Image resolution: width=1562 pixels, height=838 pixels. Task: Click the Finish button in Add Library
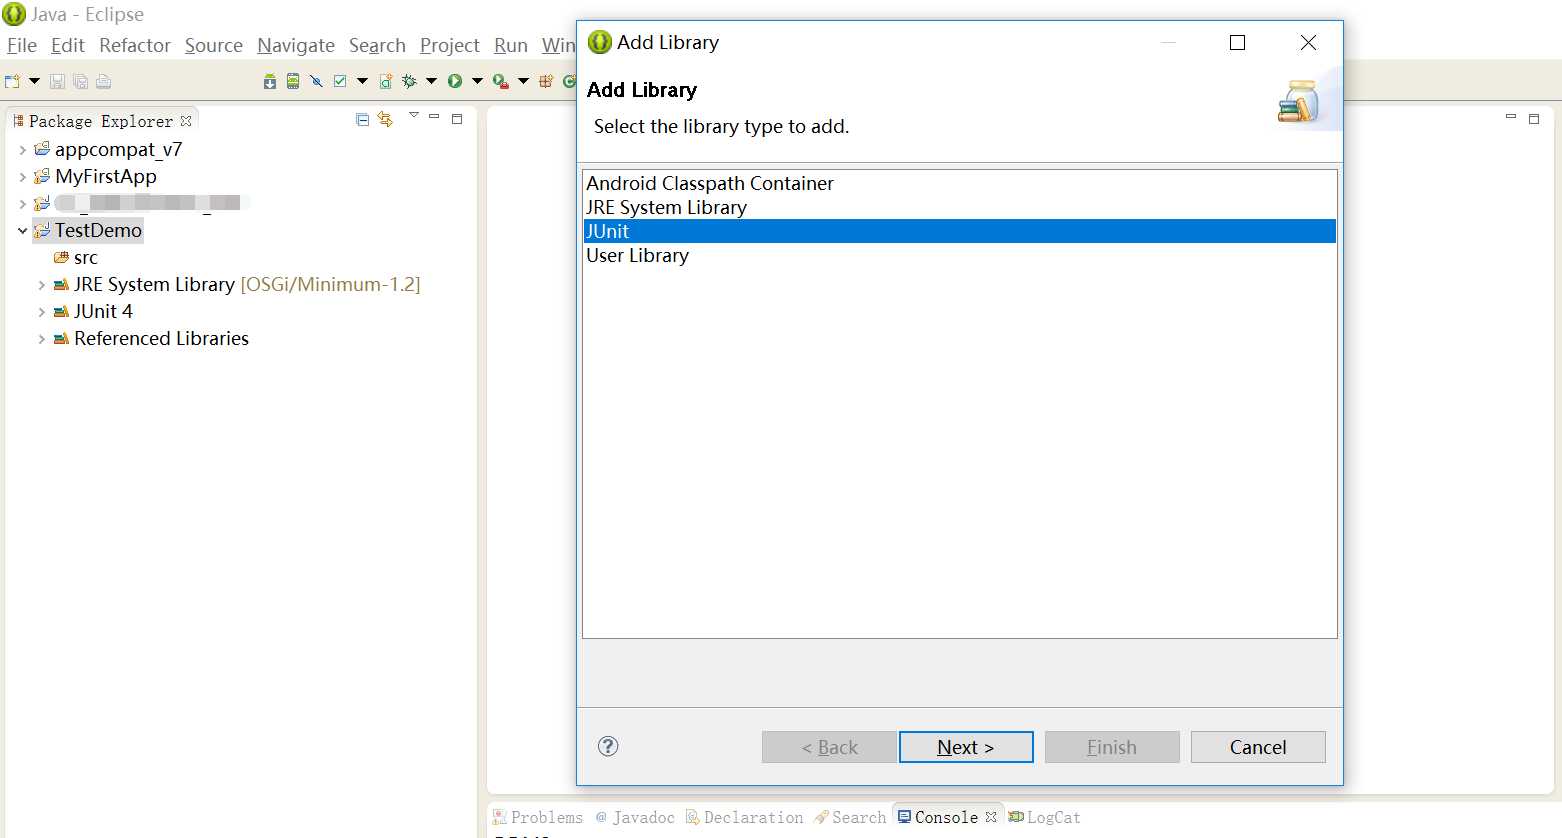(x=1112, y=747)
